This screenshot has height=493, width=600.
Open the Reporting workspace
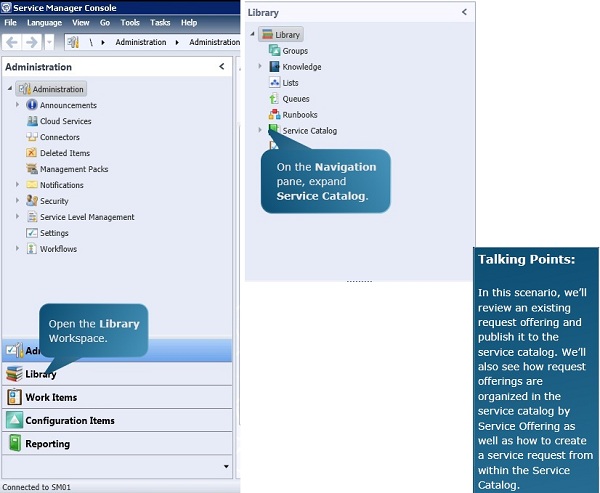(x=47, y=443)
